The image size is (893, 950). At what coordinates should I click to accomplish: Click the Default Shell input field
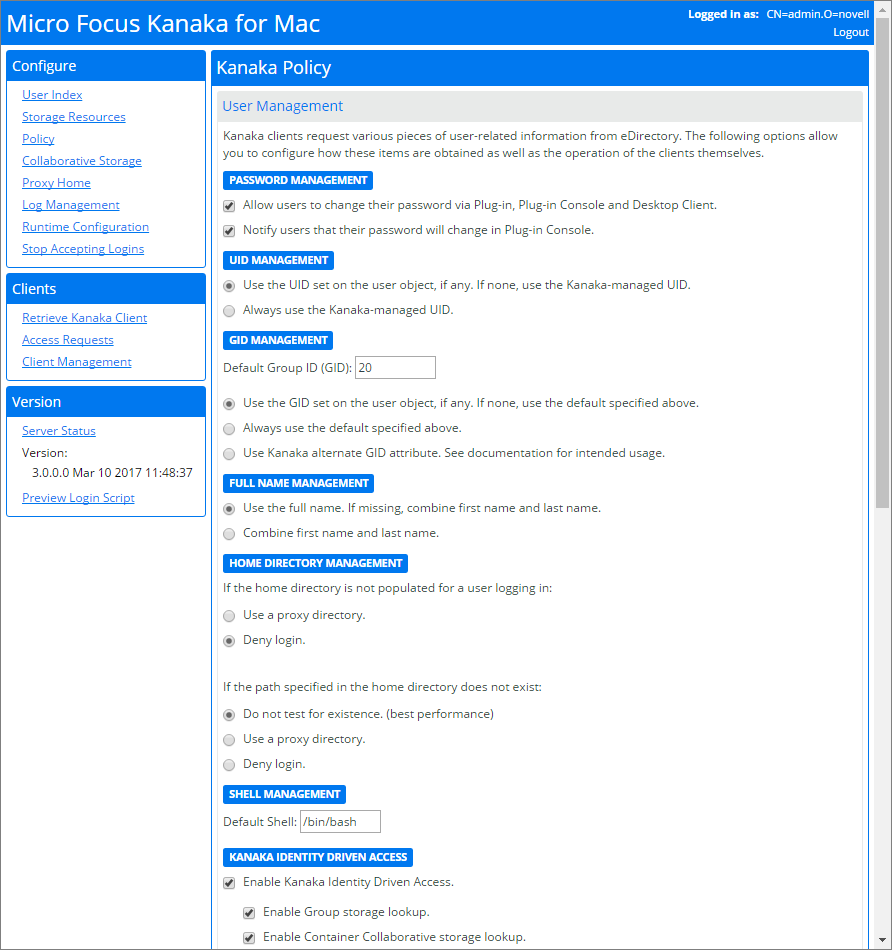(x=340, y=822)
